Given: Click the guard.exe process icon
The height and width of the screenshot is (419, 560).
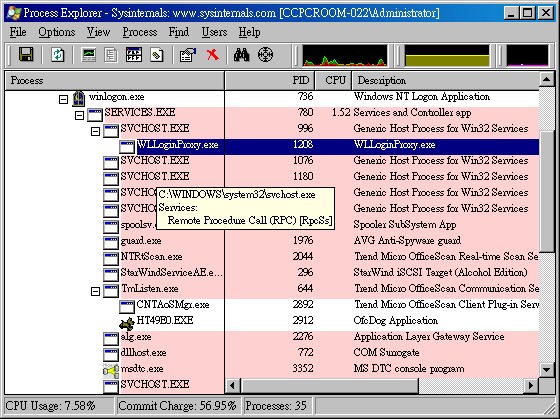Looking at the screenshot, I should (111, 243).
